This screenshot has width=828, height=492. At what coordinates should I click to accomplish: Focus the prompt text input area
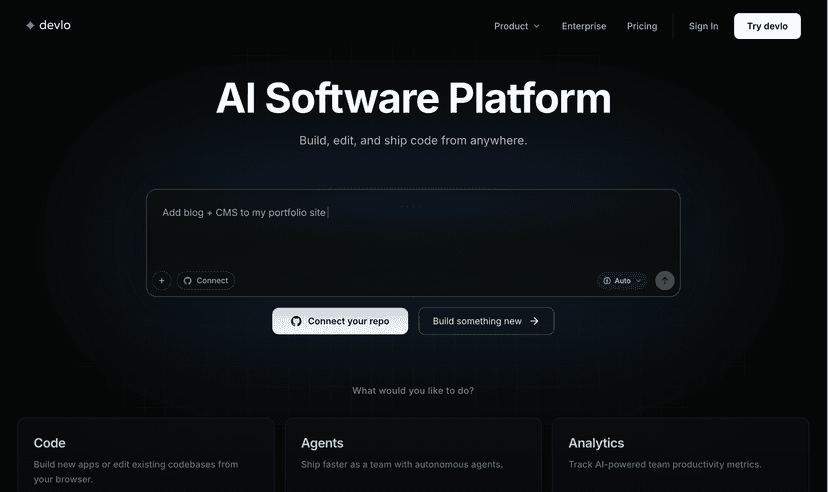click(413, 230)
